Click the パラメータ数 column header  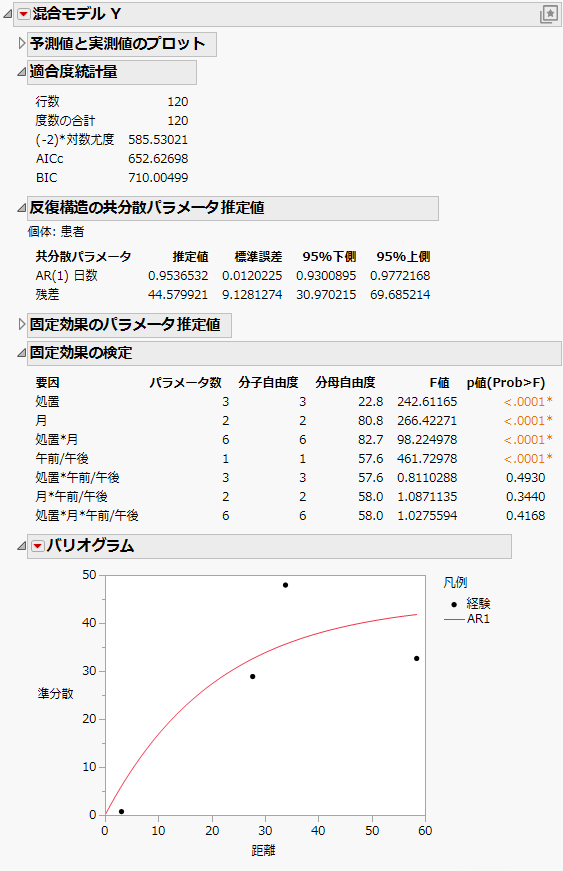(185, 383)
